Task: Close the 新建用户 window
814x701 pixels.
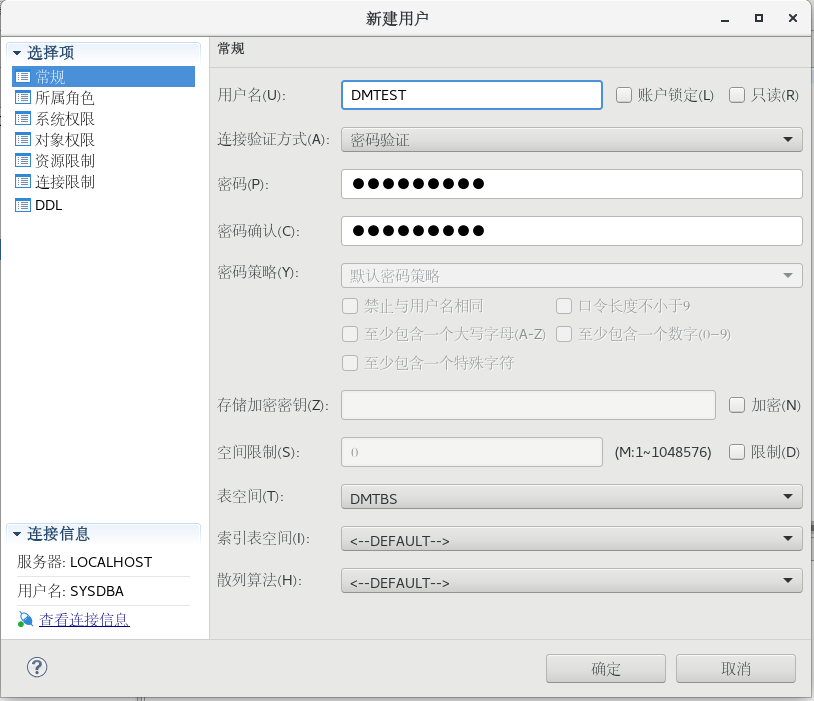Action: (x=793, y=18)
